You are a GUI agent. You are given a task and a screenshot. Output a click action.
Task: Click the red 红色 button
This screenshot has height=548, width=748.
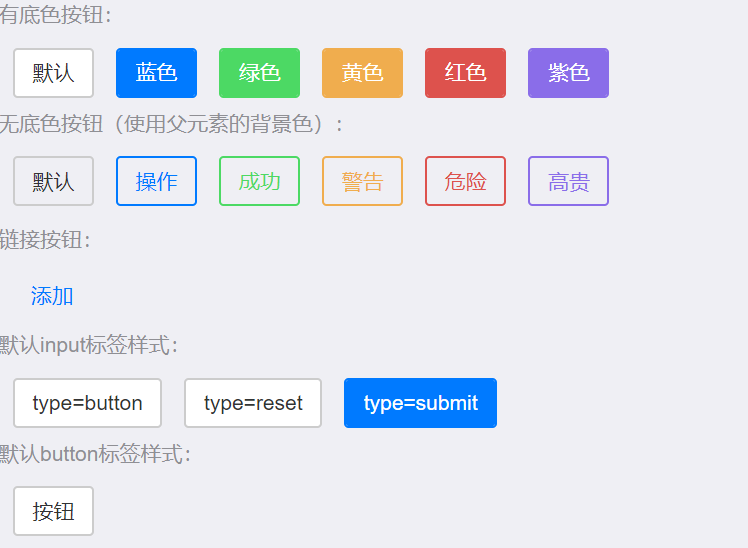click(x=466, y=73)
